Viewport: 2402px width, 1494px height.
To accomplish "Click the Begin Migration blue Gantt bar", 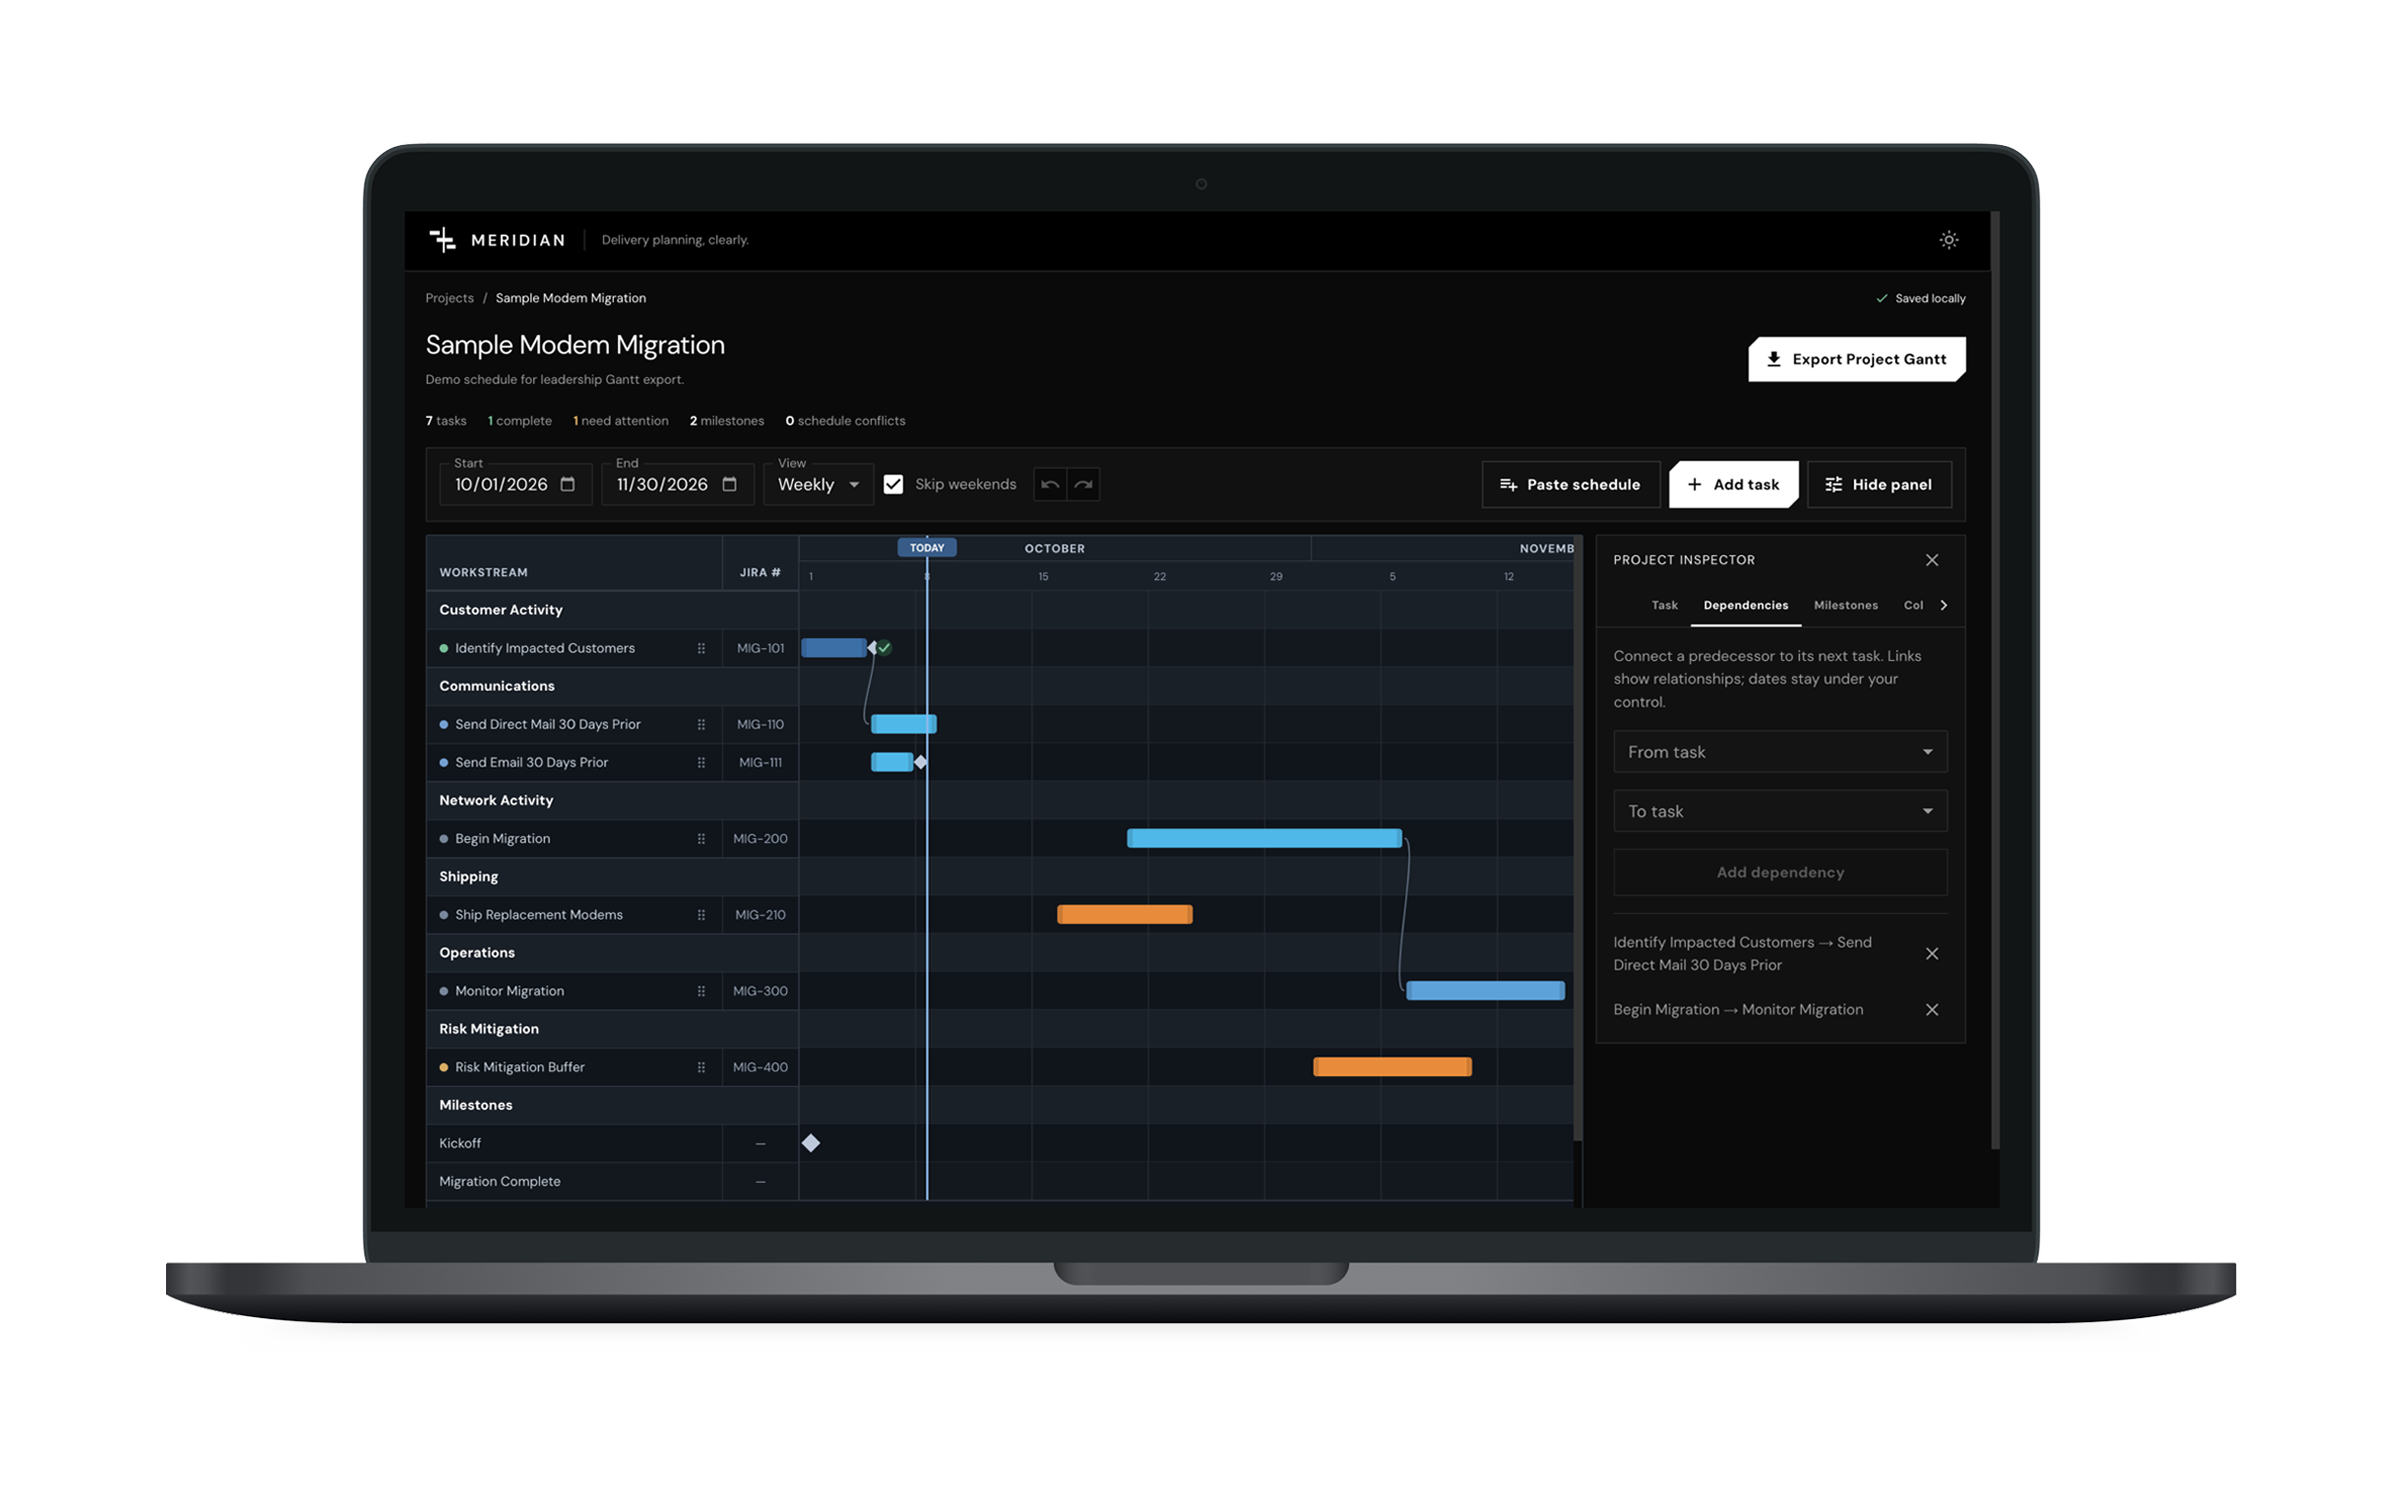I will 1264,838.
